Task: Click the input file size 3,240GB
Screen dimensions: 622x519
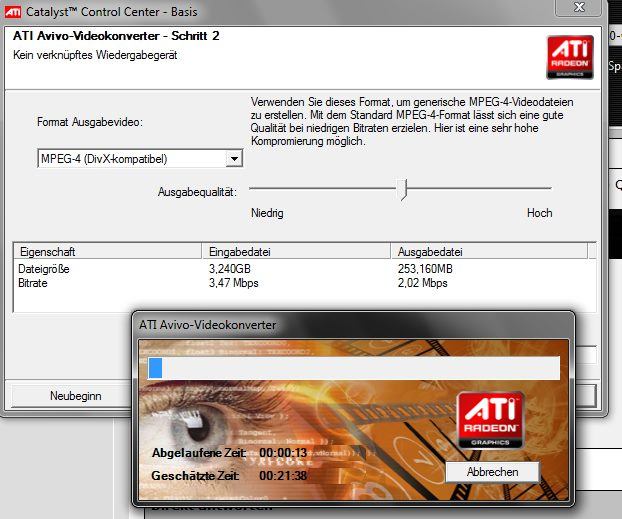Action: point(230,269)
